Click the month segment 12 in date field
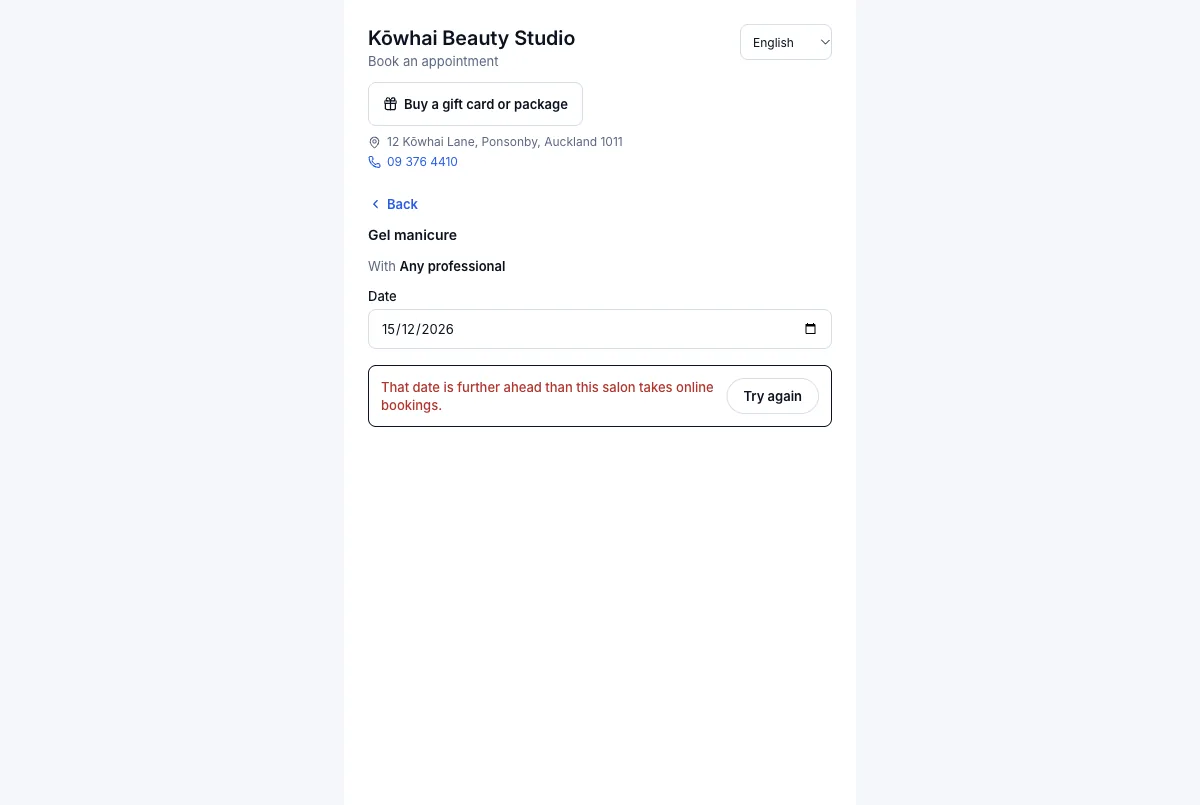Image resolution: width=1200 pixels, height=805 pixels. (x=409, y=329)
